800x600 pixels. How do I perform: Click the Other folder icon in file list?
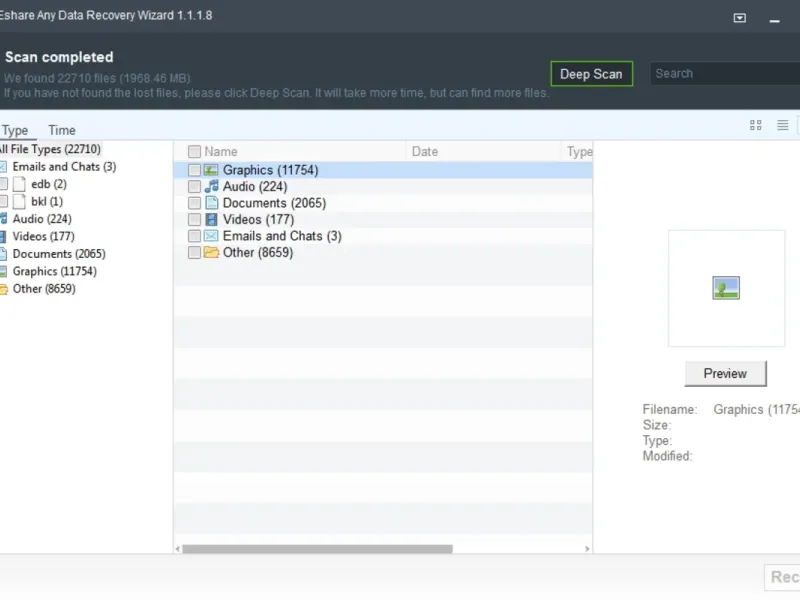(211, 252)
